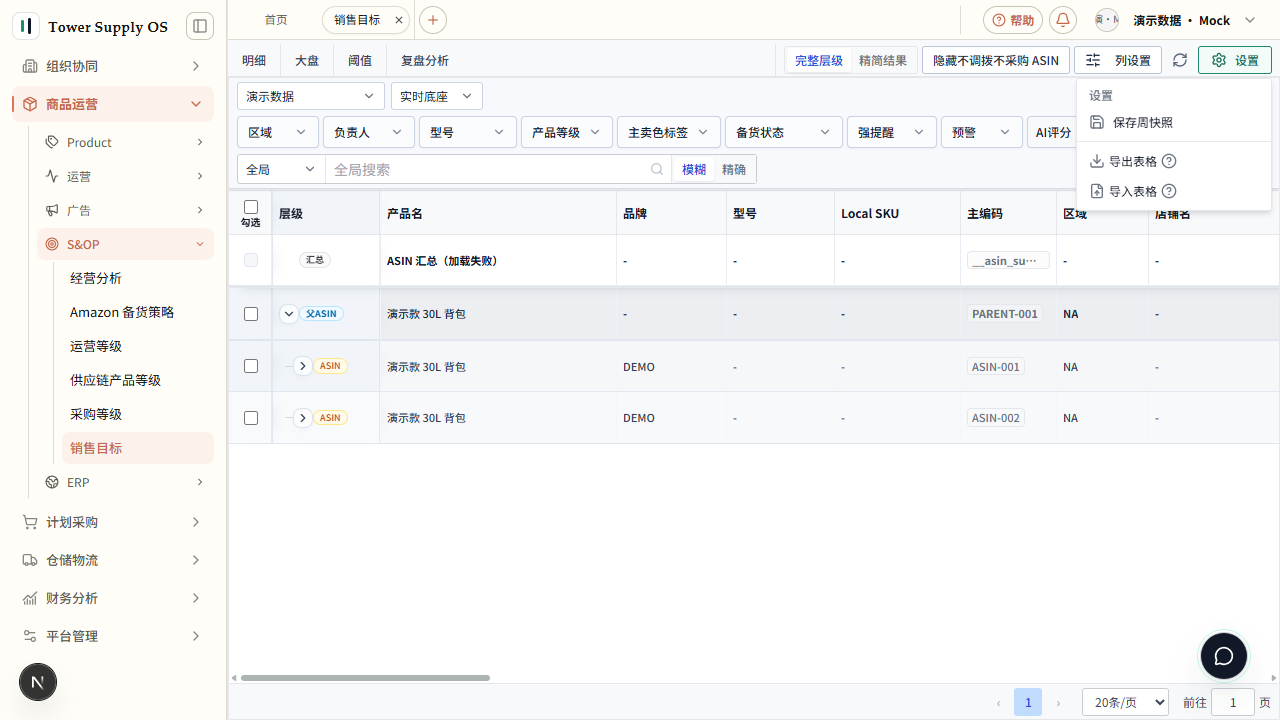Screen dimensions: 1280x720
Task: Open Amazon 备货策略 in sidebar
Action: pos(122,312)
